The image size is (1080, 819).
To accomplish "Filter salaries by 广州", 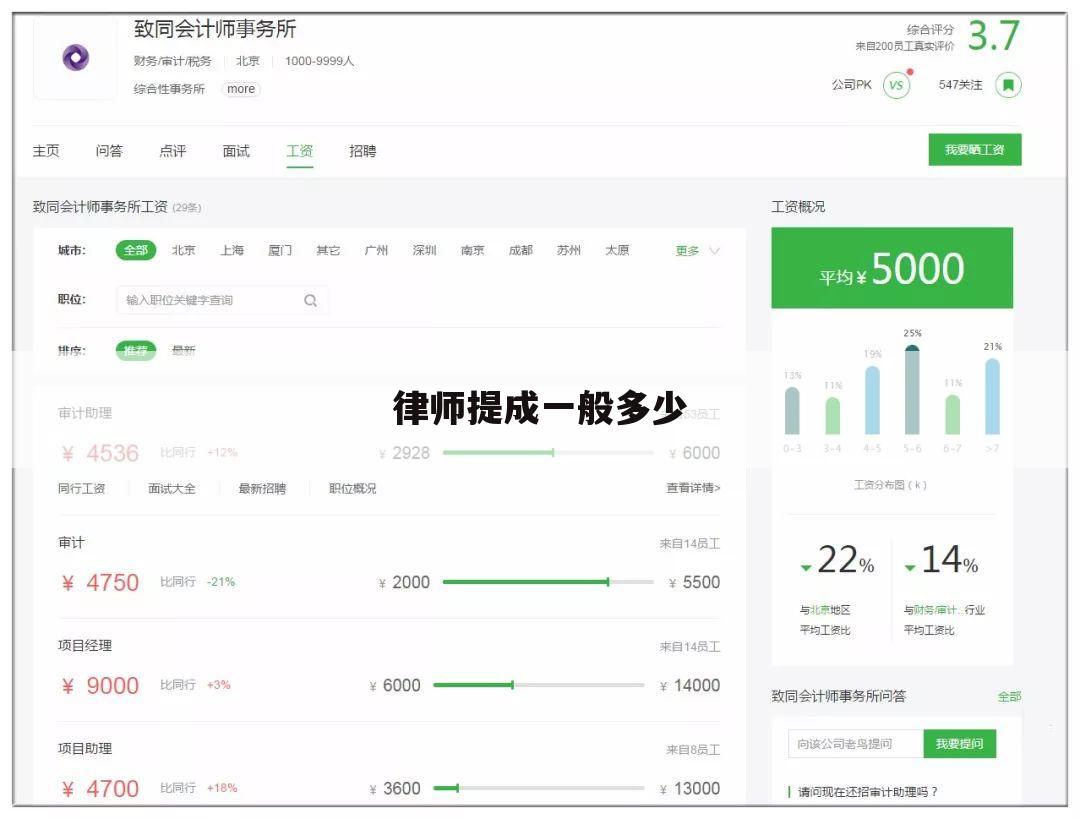I will coord(376,250).
